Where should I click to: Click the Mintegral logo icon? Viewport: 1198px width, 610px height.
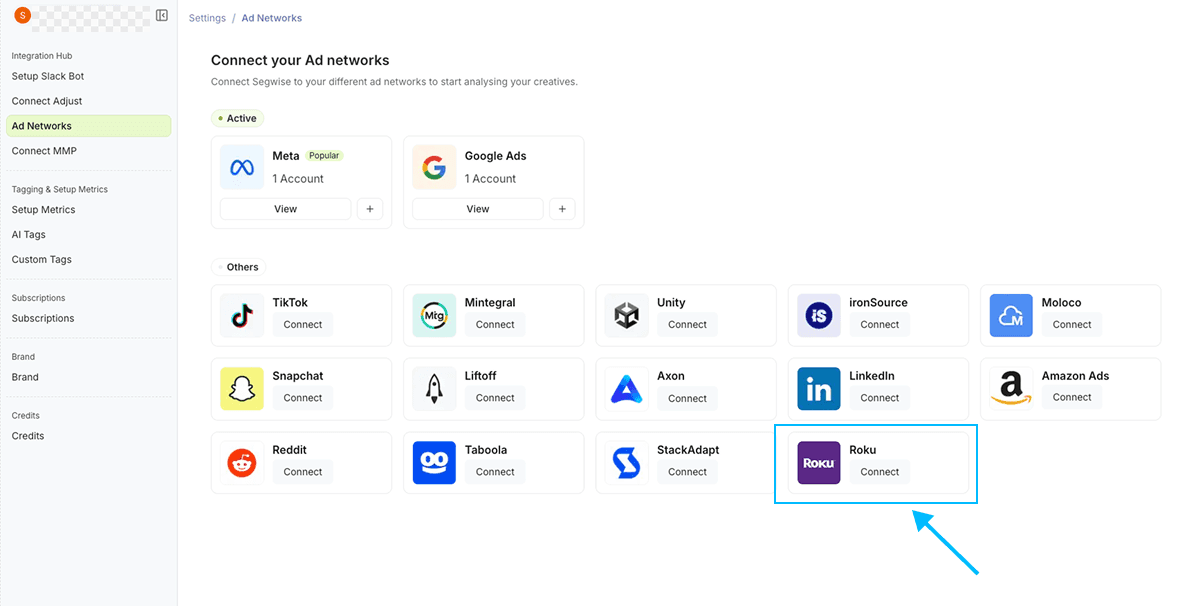tap(434, 315)
